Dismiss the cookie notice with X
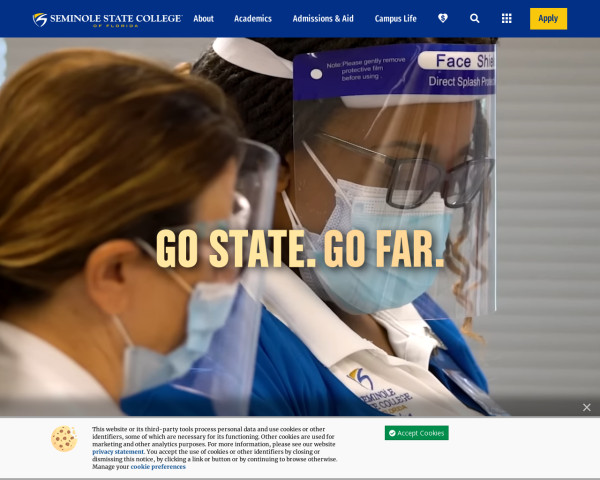The image size is (600, 480). [x=587, y=407]
